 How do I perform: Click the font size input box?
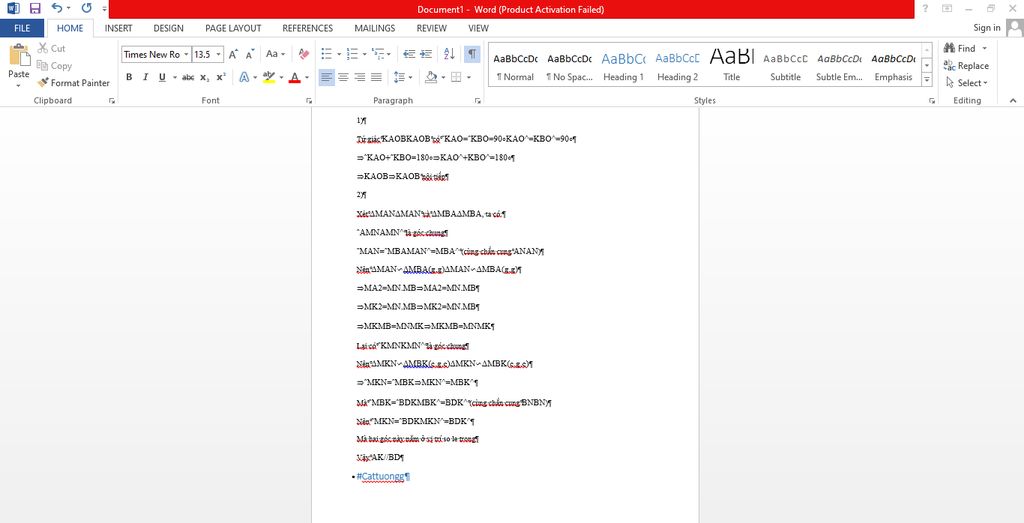tap(202, 54)
